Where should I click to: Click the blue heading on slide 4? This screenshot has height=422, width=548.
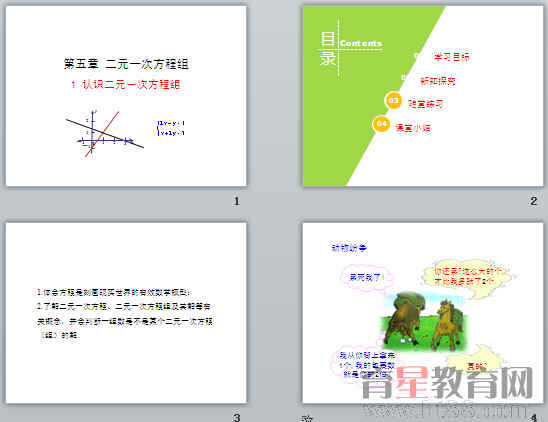[x=349, y=248]
